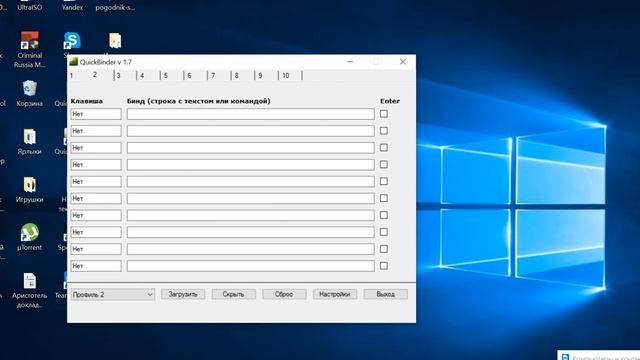Open tab 10 in QuickBinder
This screenshot has height=360, width=640.
(286, 76)
